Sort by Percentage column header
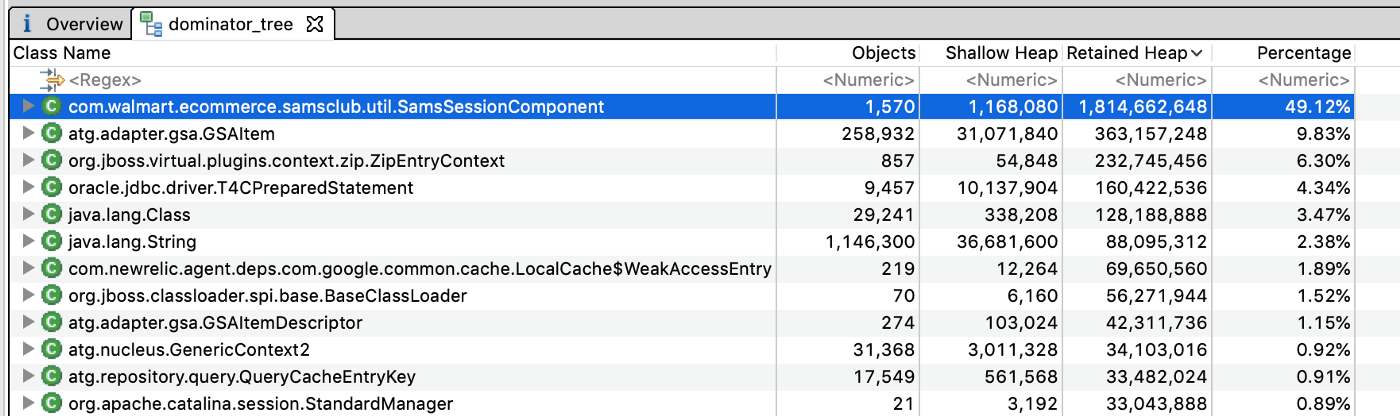Image resolution: width=1400 pixels, height=416 pixels. coord(1303,53)
